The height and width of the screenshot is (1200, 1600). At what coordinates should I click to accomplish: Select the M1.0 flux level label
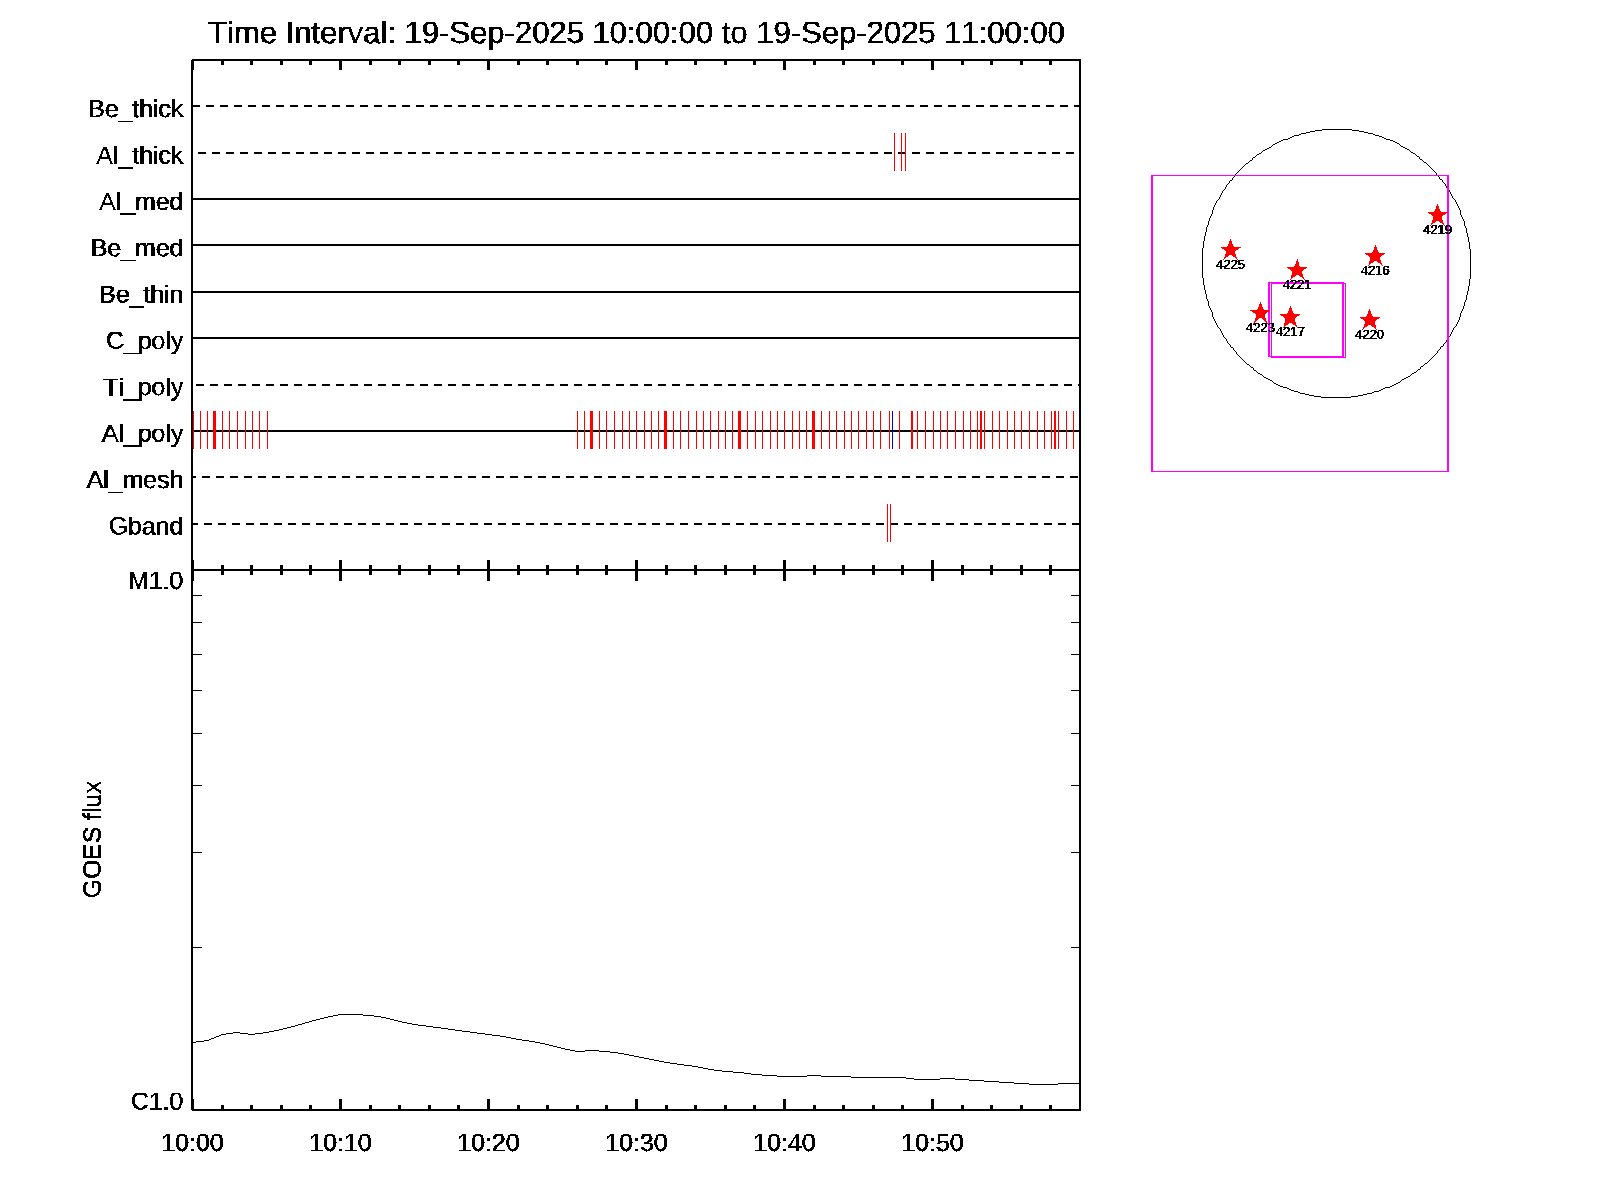click(x=156, y=581)
